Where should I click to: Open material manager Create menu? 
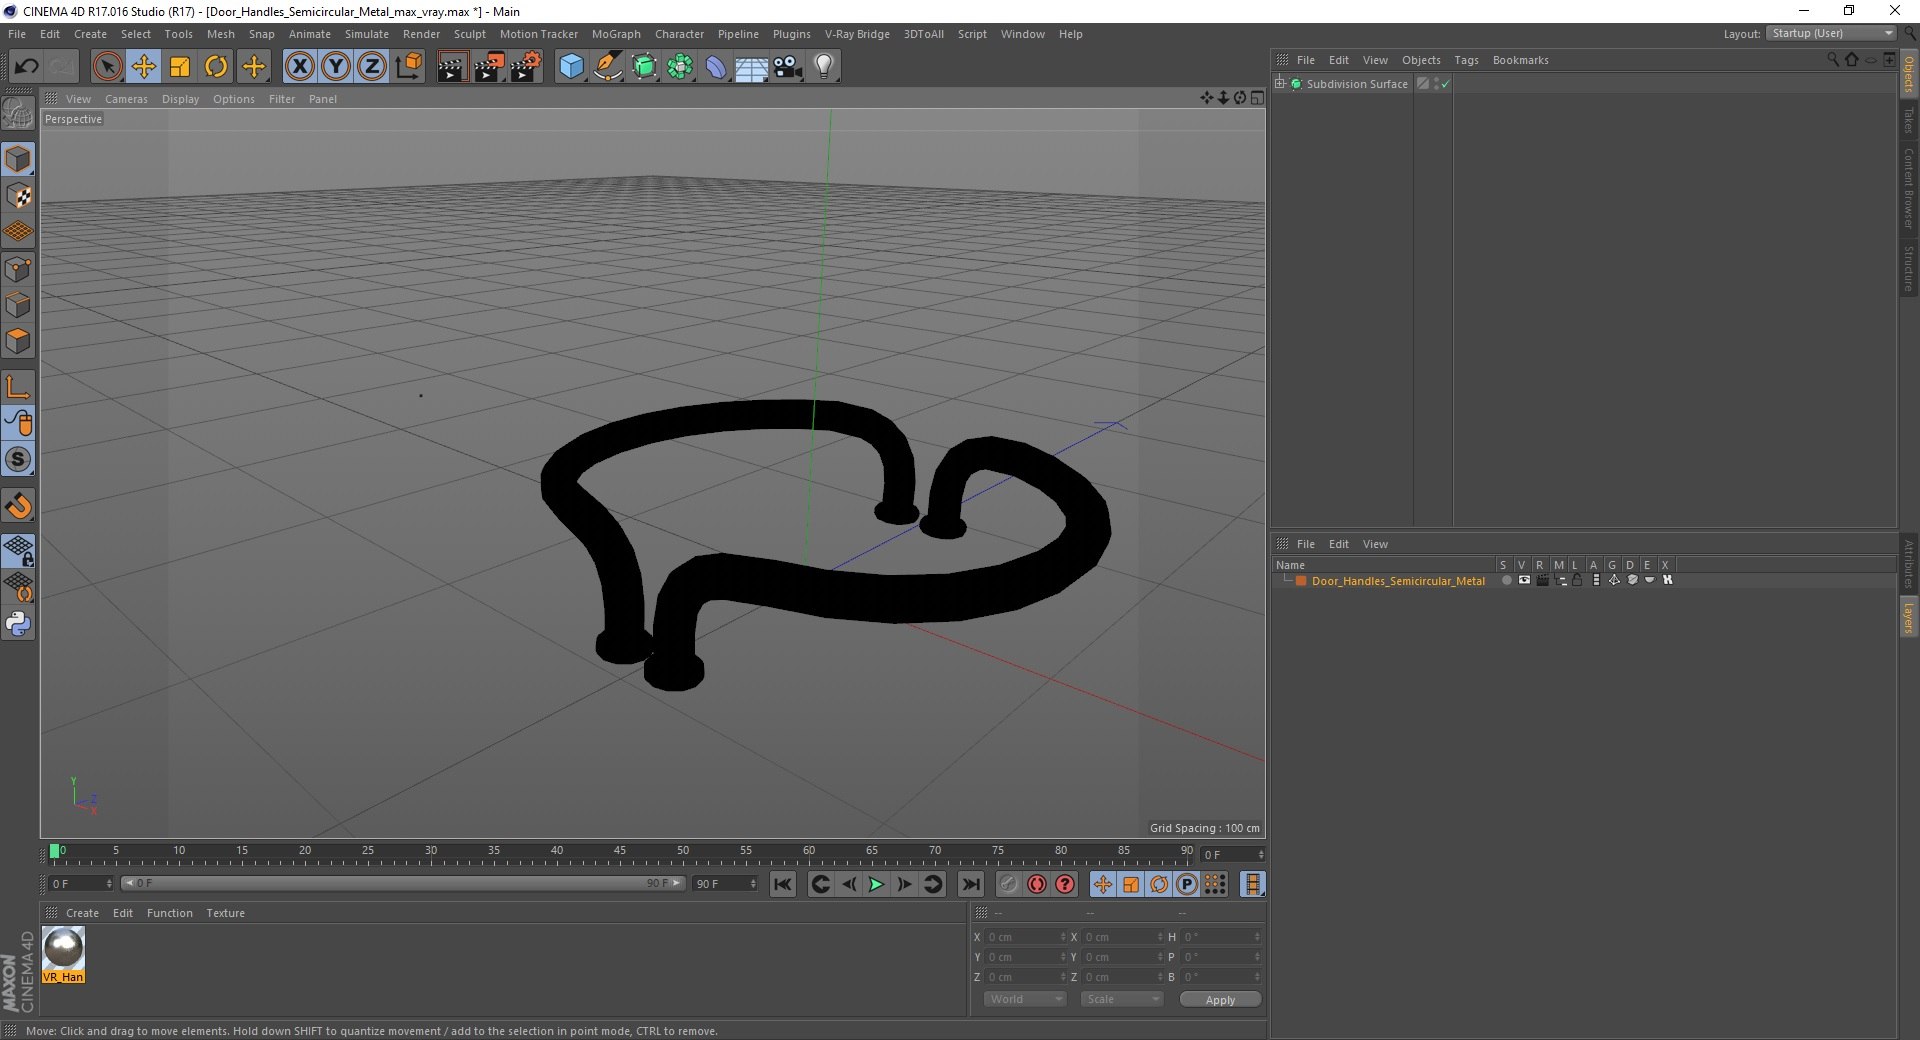pos(82,913)
